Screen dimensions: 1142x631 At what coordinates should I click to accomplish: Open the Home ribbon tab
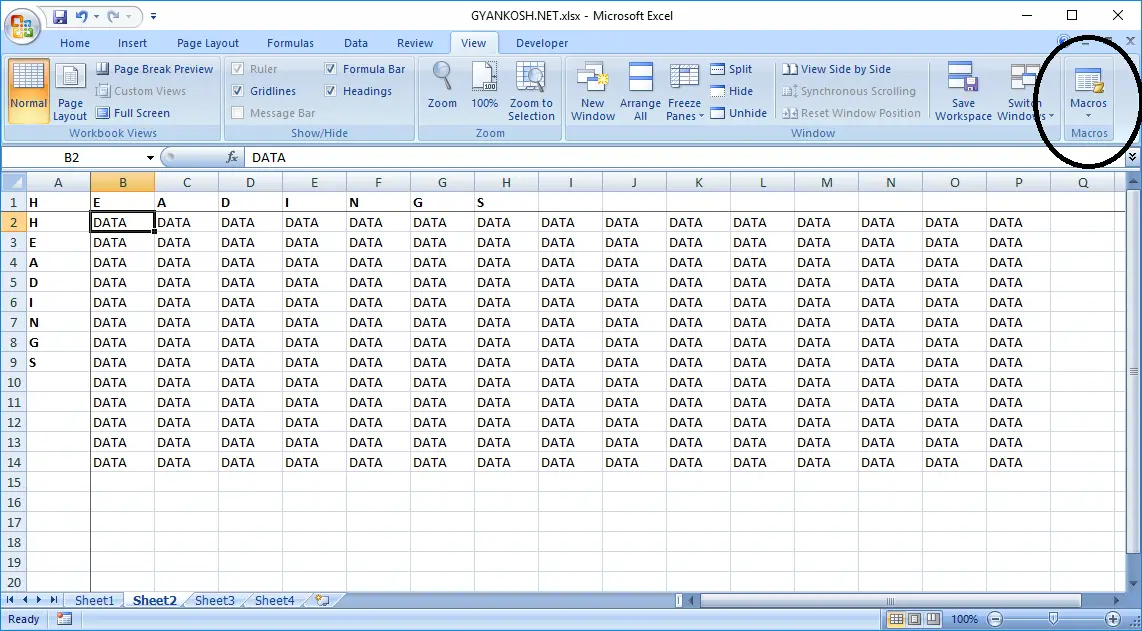(75, 43)
